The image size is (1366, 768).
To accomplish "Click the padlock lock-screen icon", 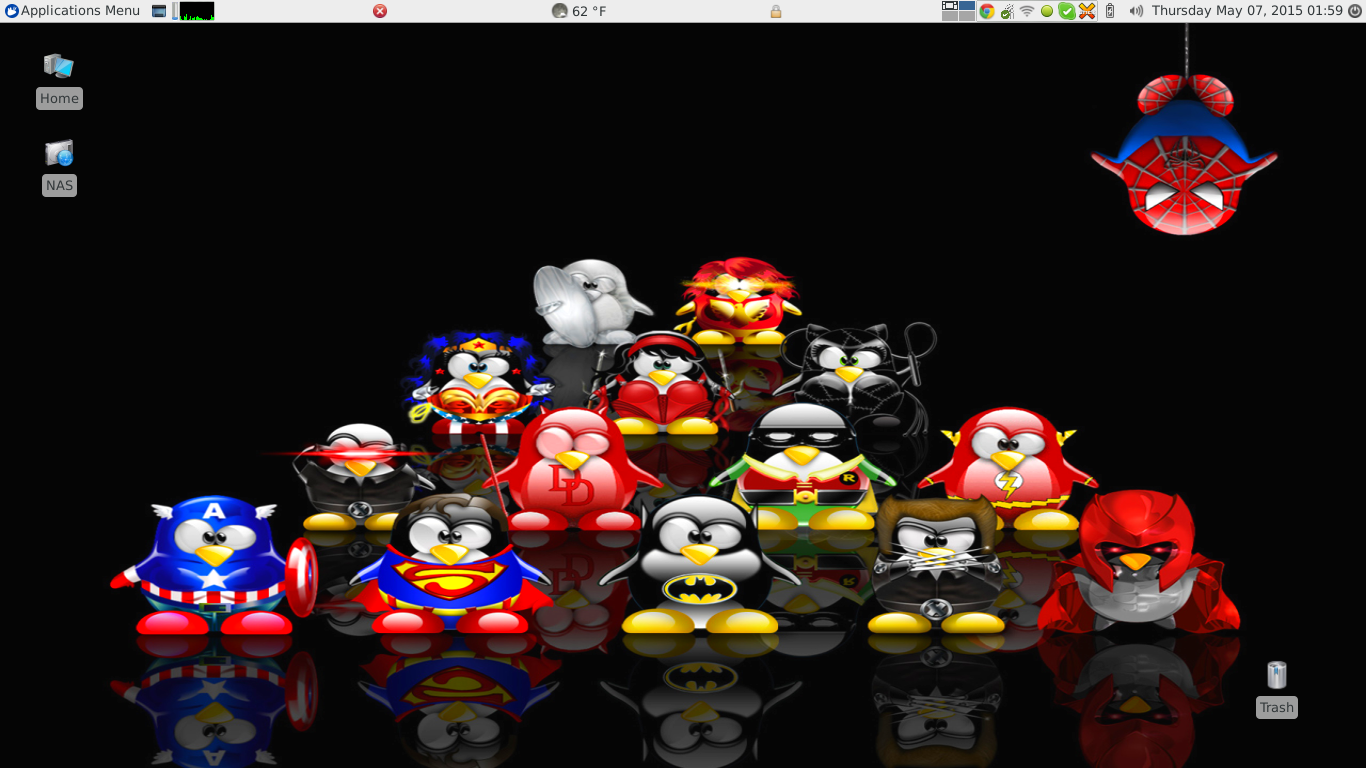I will pos(776,11).
